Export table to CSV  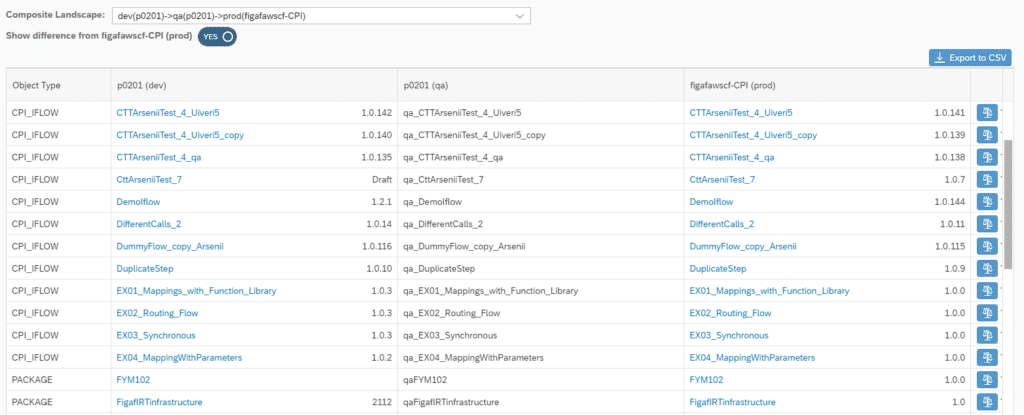tap(970, 58)
